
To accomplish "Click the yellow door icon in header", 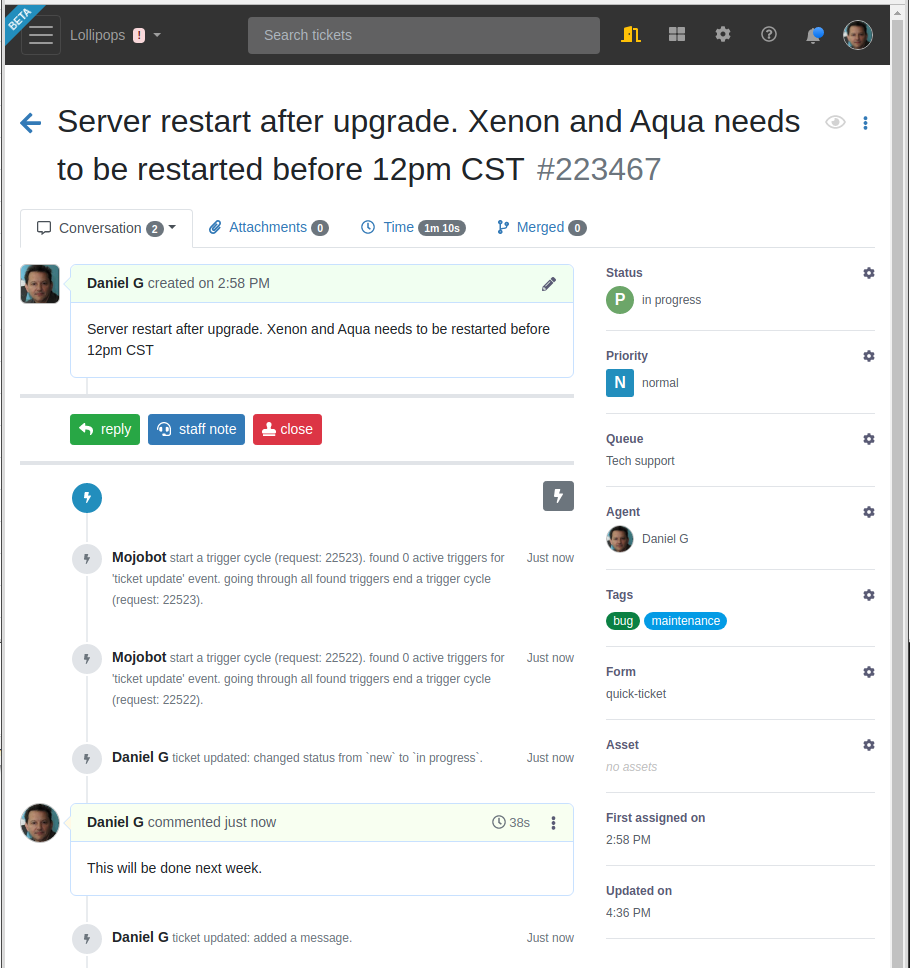I will (x=630, y=34).
